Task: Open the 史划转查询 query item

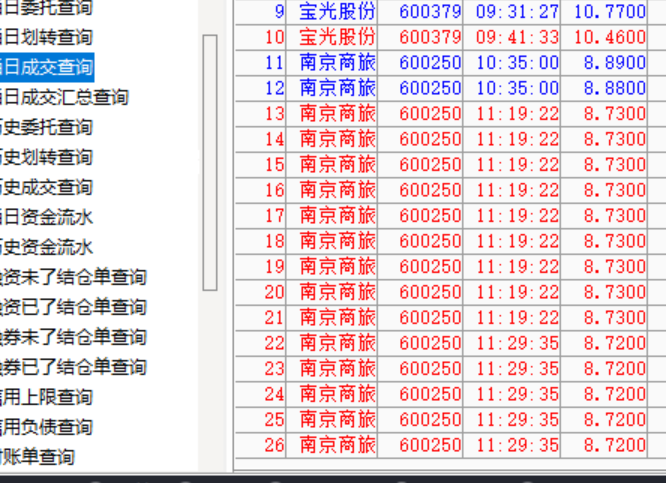Action: (x=46, y=157)
